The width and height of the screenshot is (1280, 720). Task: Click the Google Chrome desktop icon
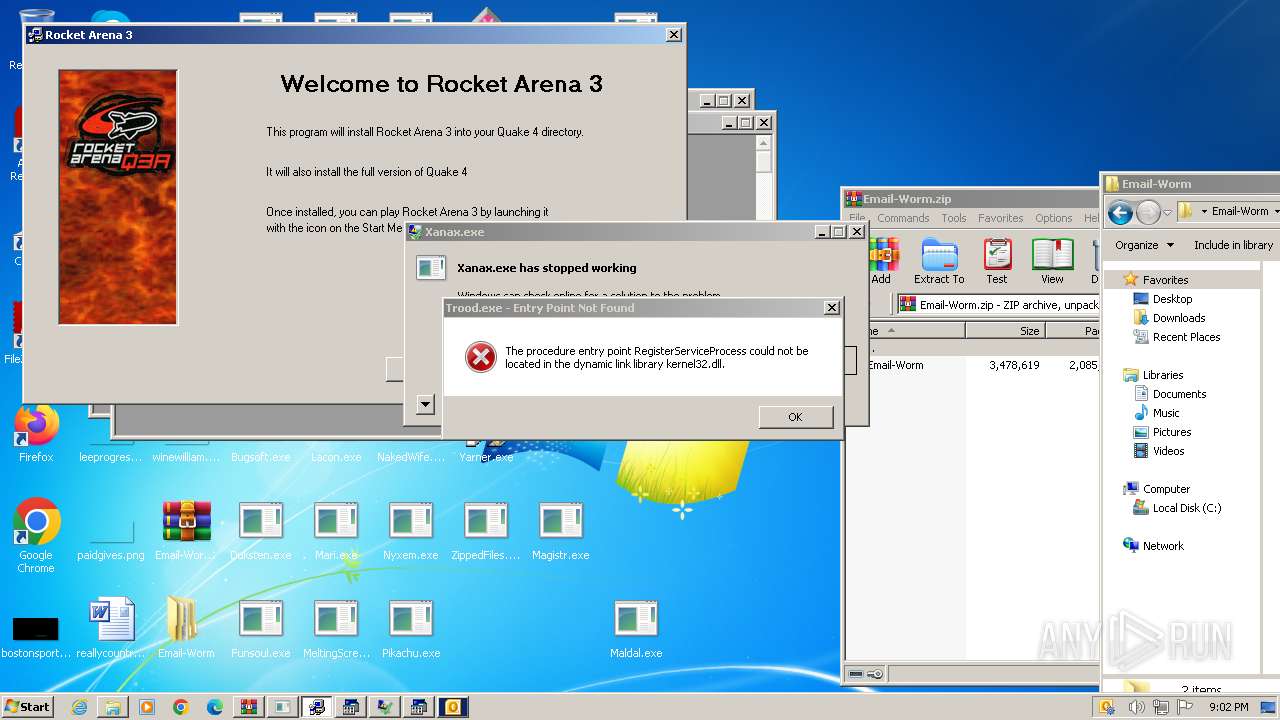36,535
